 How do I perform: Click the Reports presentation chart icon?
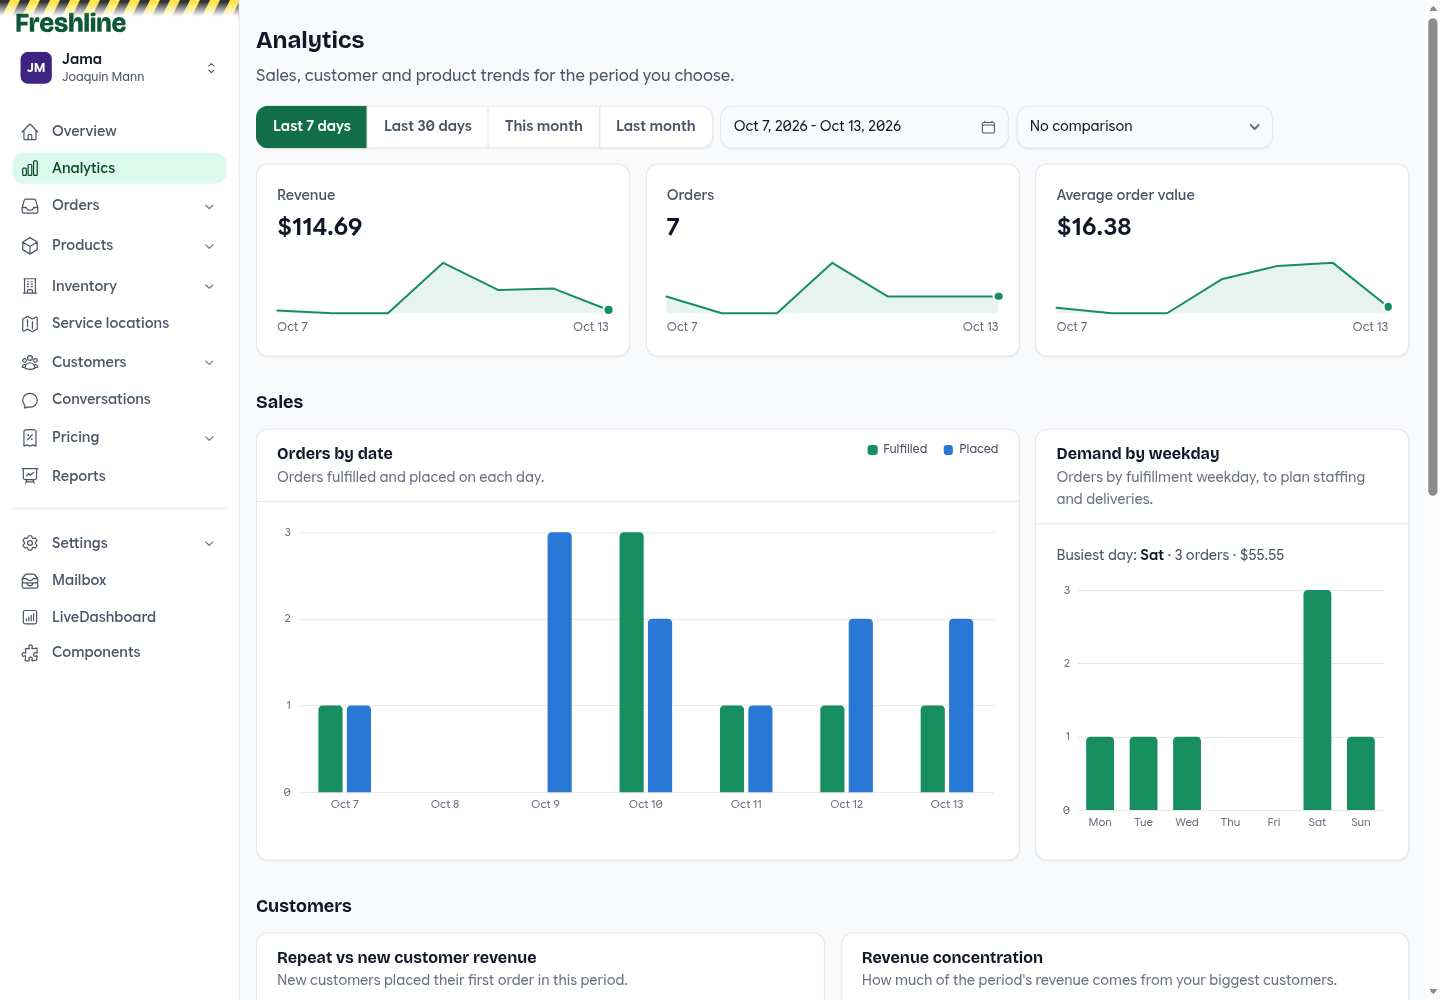(x=30, y=476)
